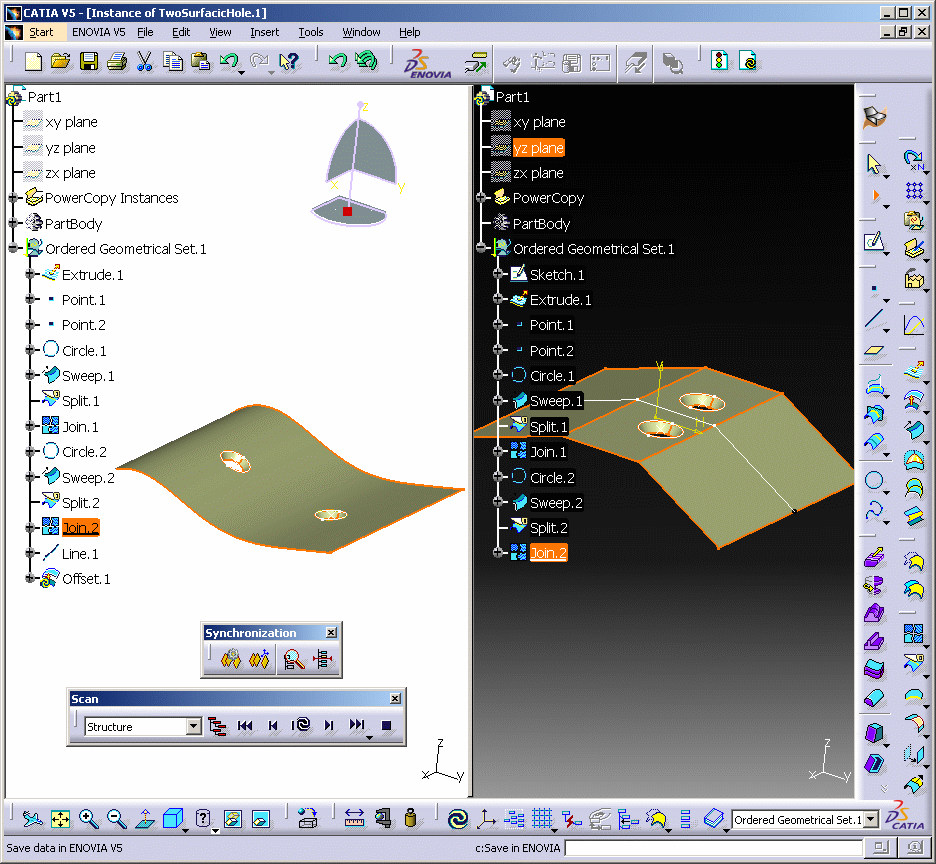
Task: Click the Zoom In magnifier icon
Action: point(88,819)
